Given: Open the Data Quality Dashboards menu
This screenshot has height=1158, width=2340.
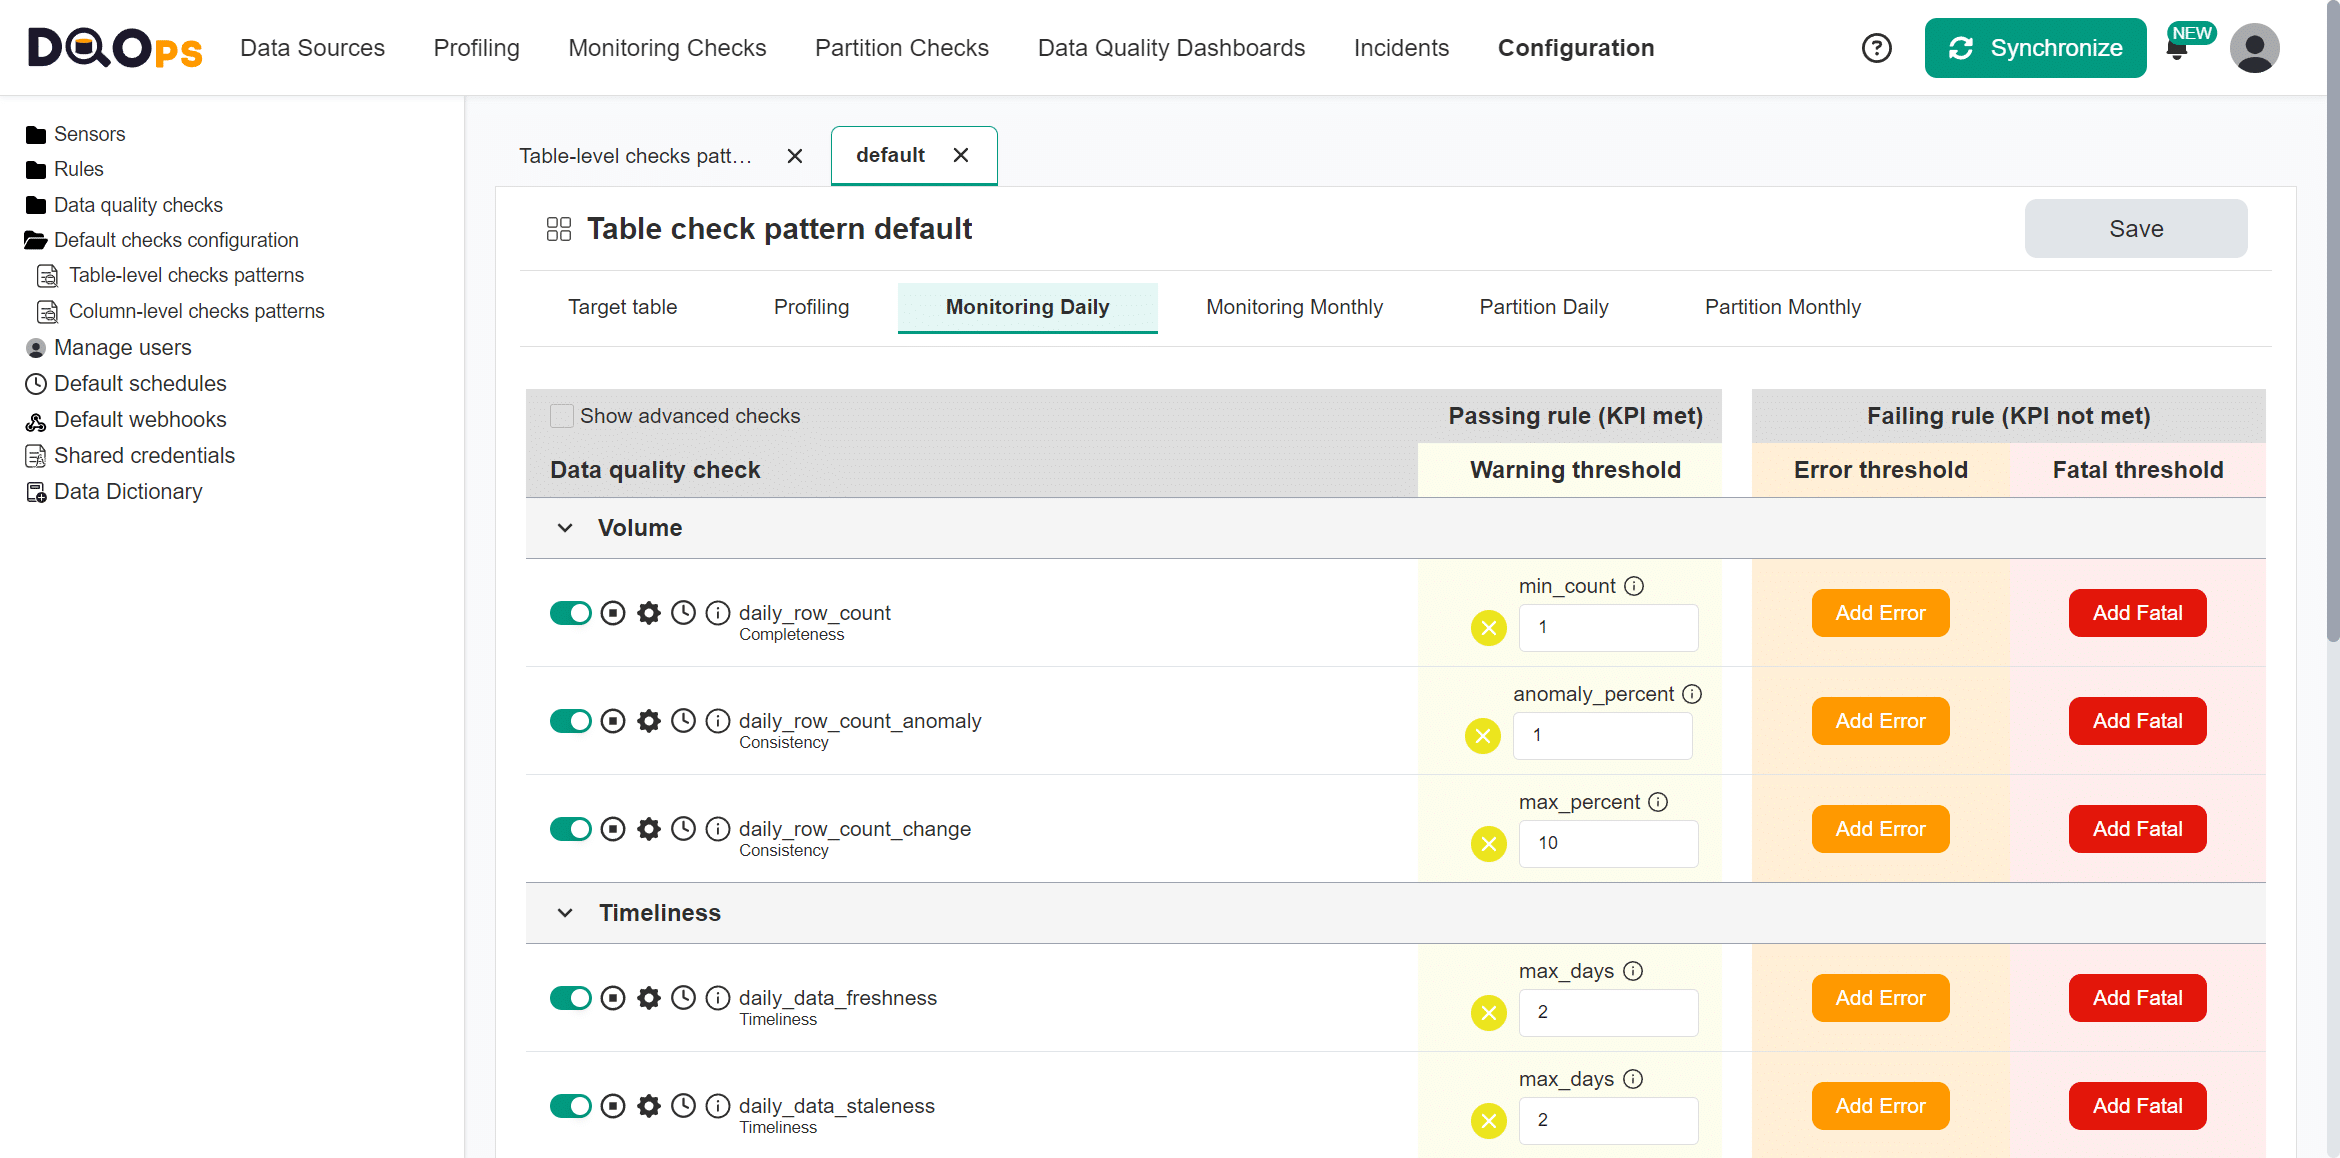Looking at the screenshot, I should tap(1171, 47).
